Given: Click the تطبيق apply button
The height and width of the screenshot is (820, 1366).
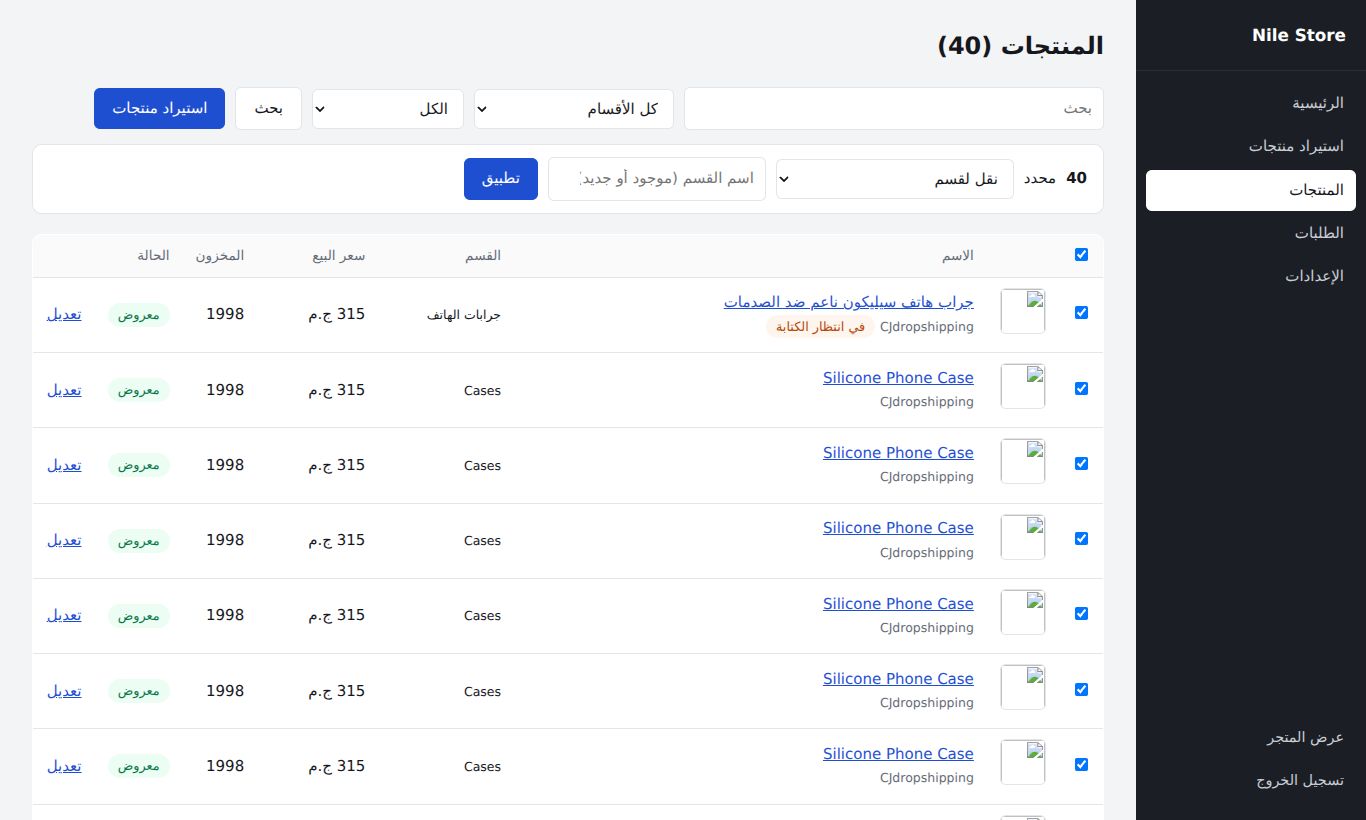Looking at the screenshot, I should (501, 179).
